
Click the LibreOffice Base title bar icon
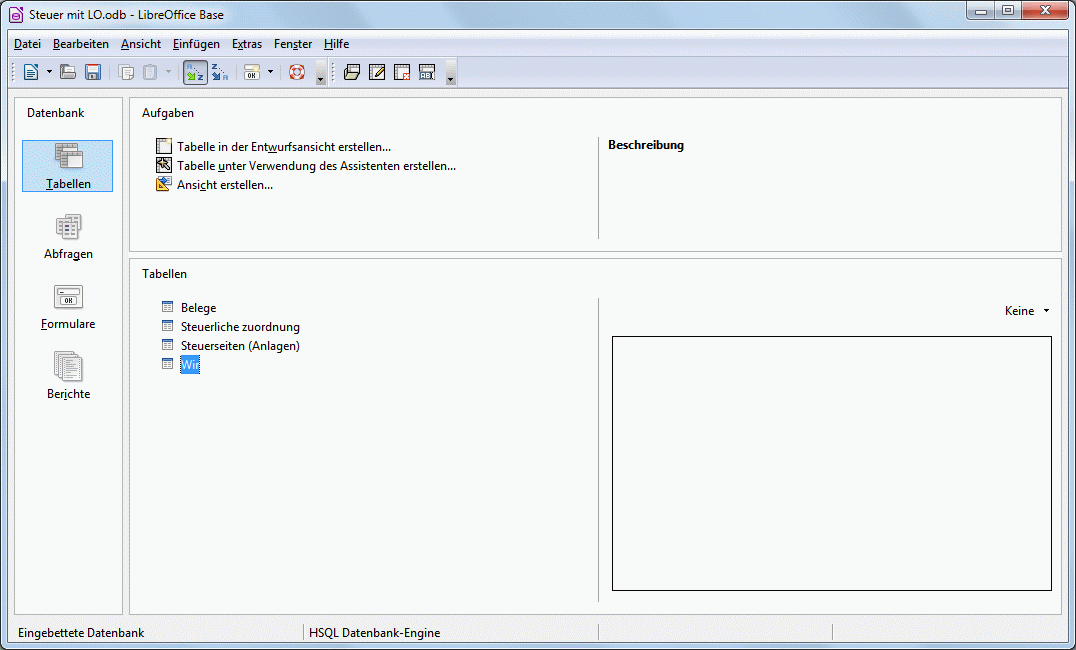pyautogui.click(x=16, y=14)
